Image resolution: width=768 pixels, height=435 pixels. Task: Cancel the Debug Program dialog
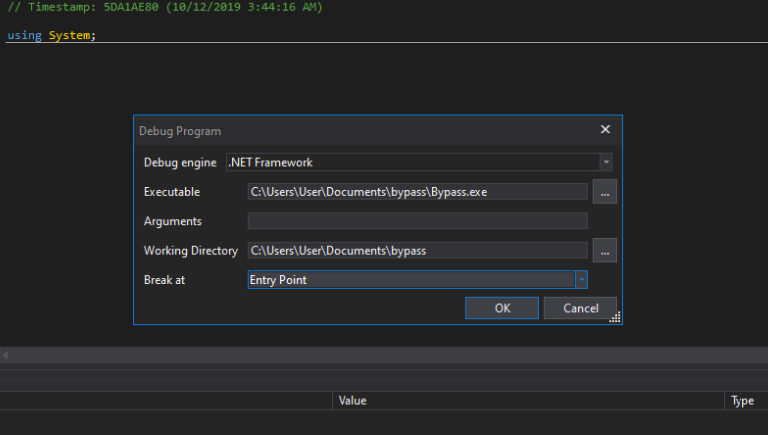pos(580,308)
